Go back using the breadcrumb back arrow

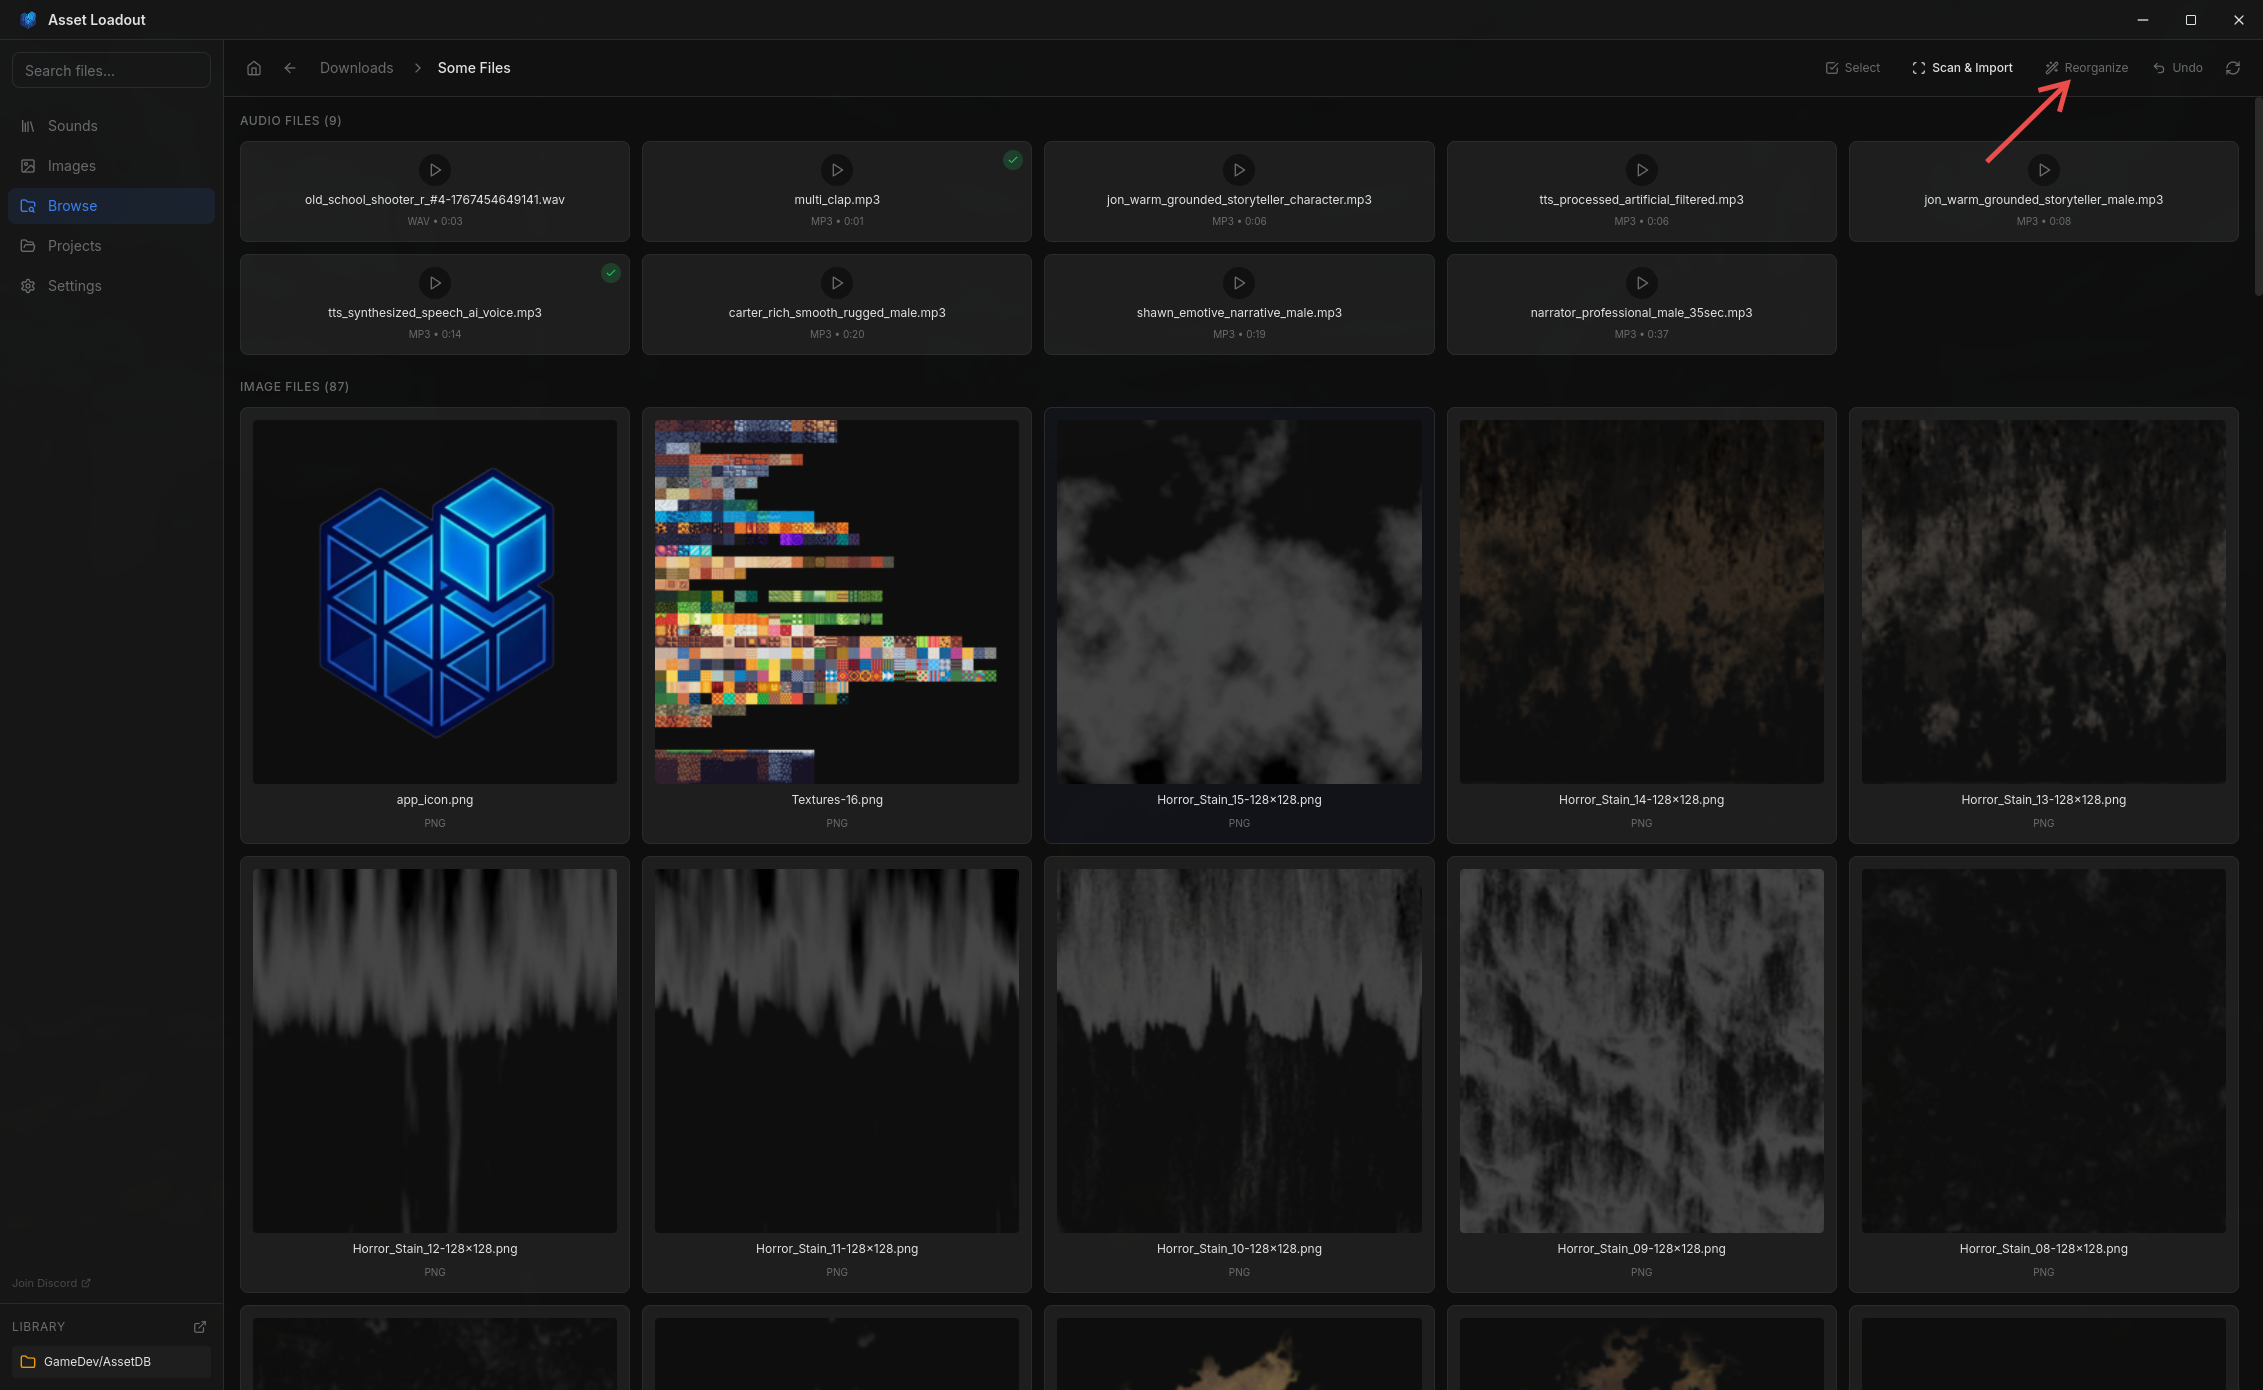[290, 67]
